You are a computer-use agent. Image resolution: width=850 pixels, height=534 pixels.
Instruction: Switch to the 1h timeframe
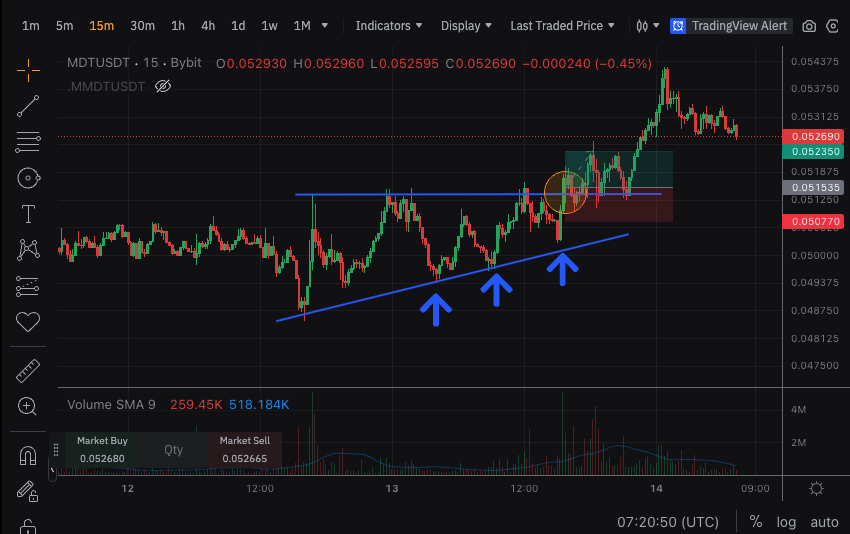coord(178,25)
